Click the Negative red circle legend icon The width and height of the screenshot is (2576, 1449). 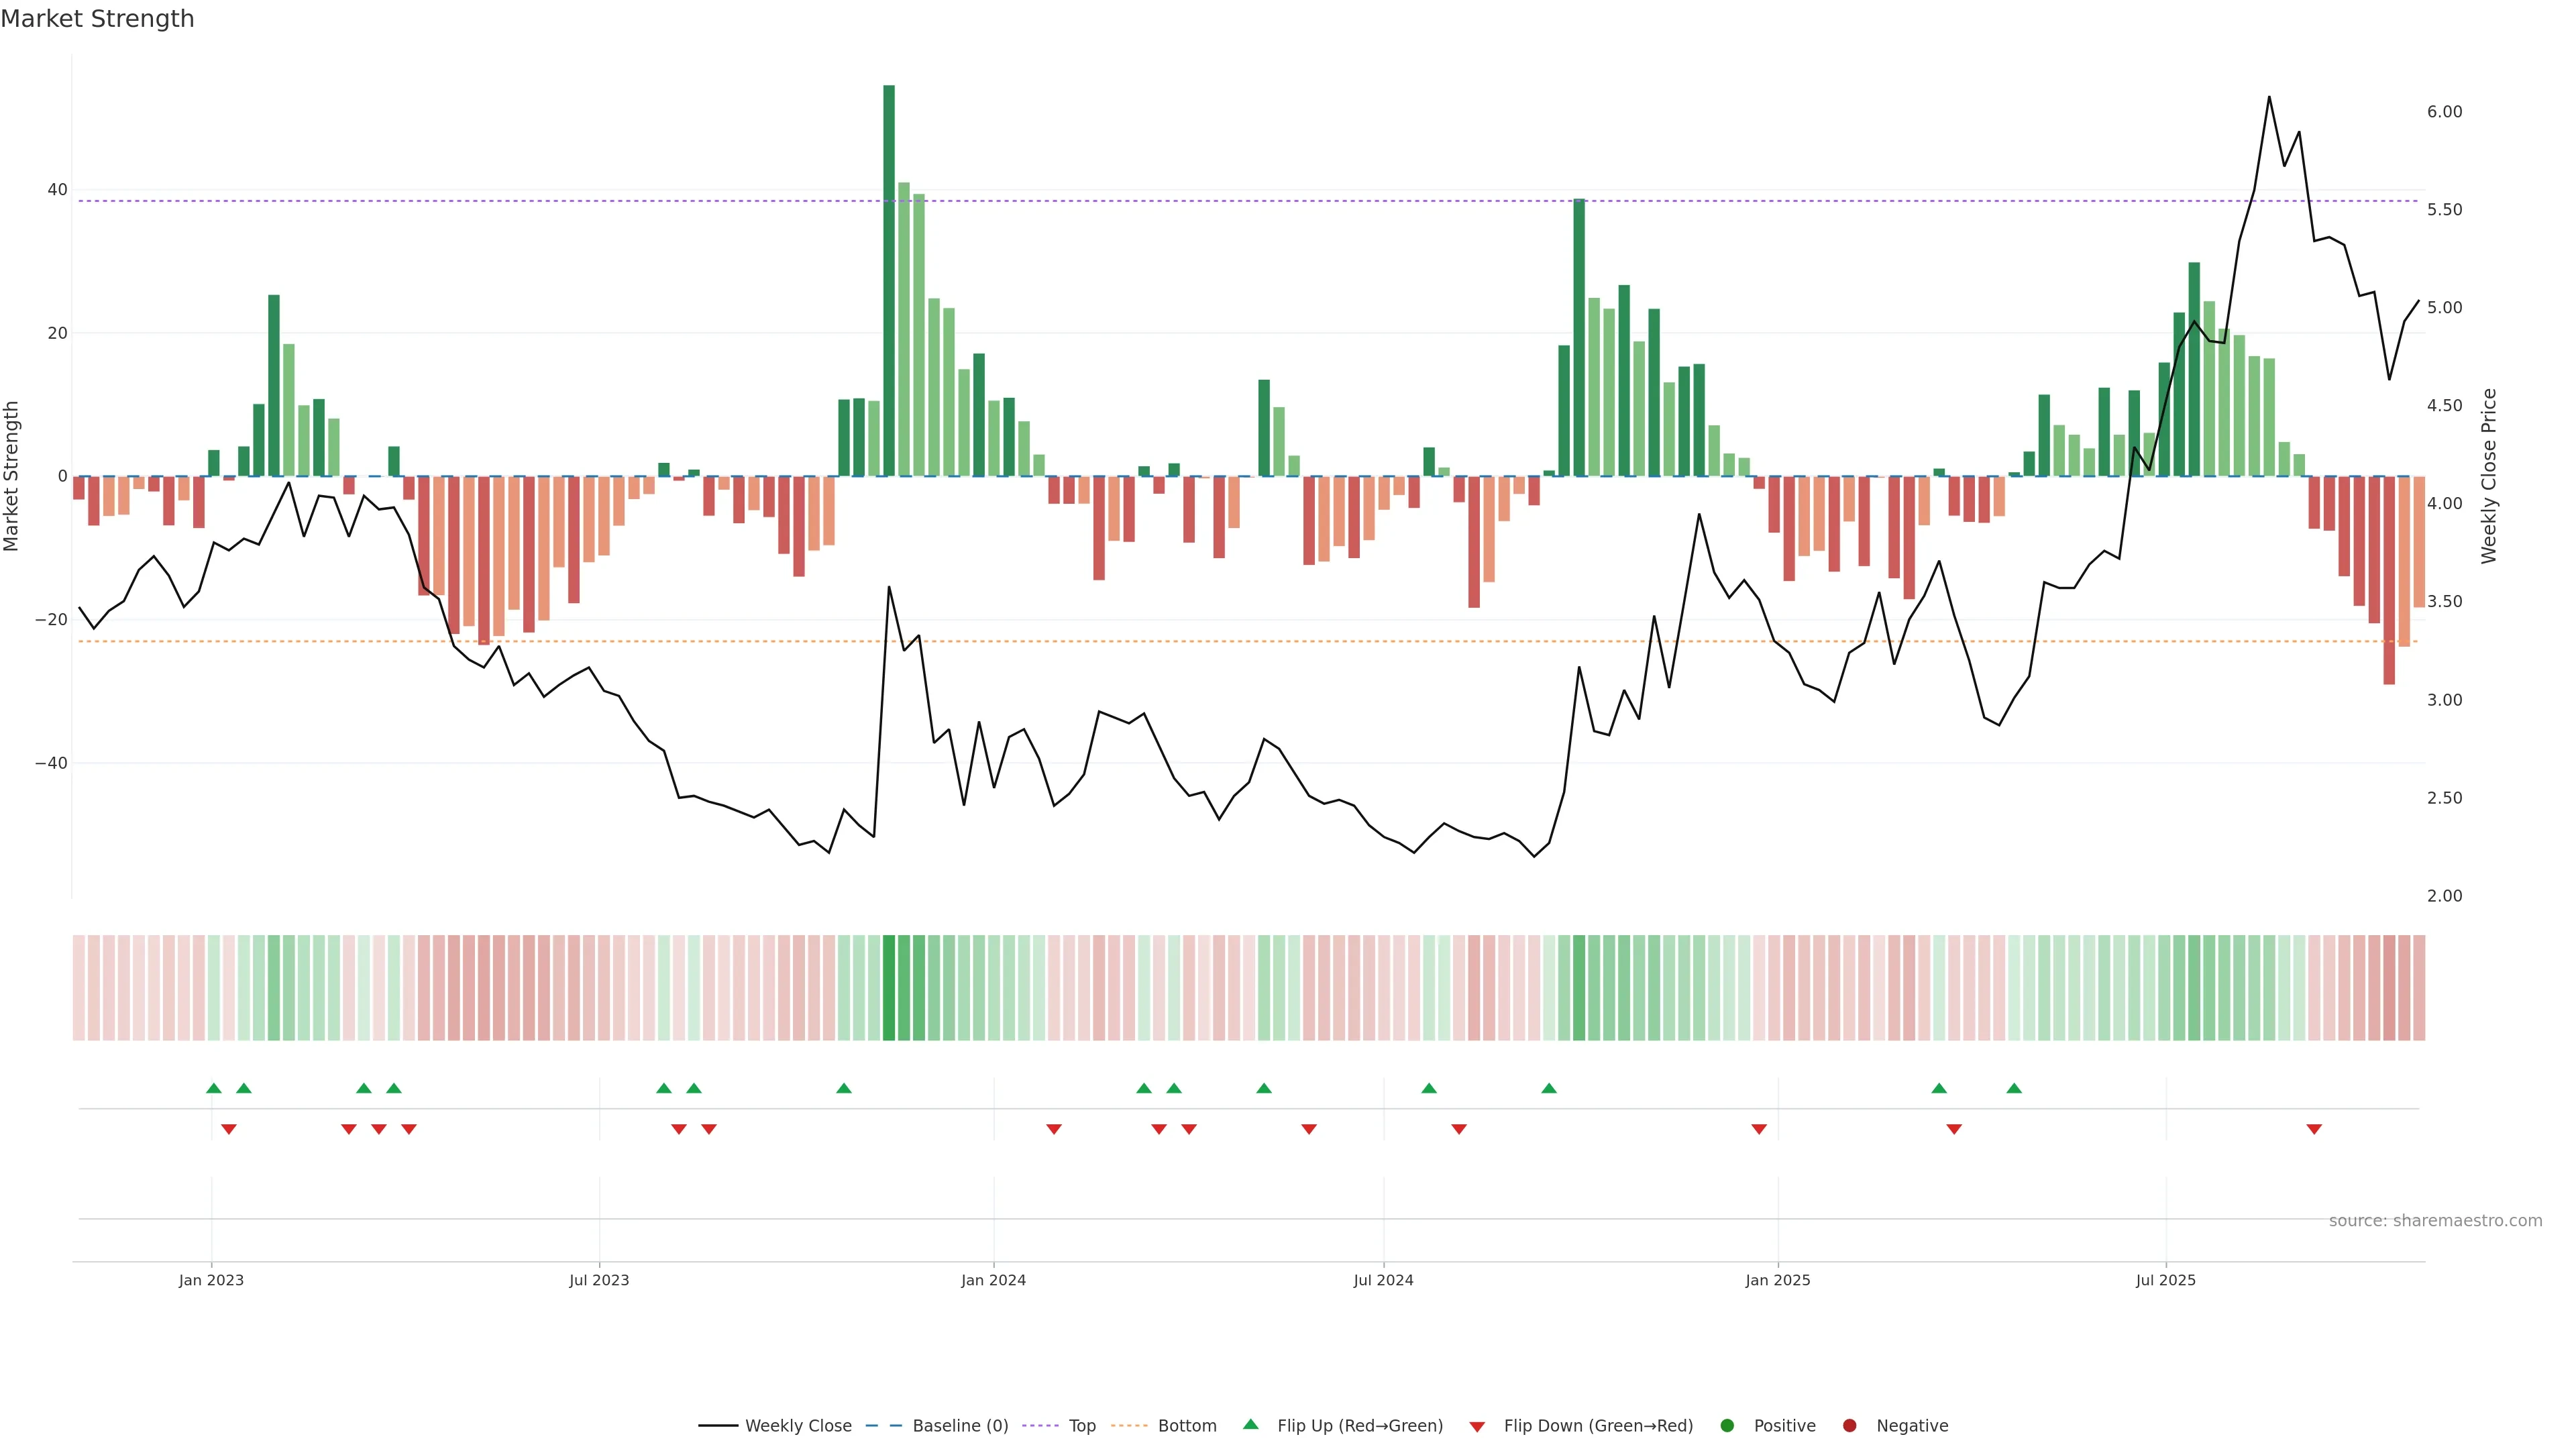point(1849,1426)
